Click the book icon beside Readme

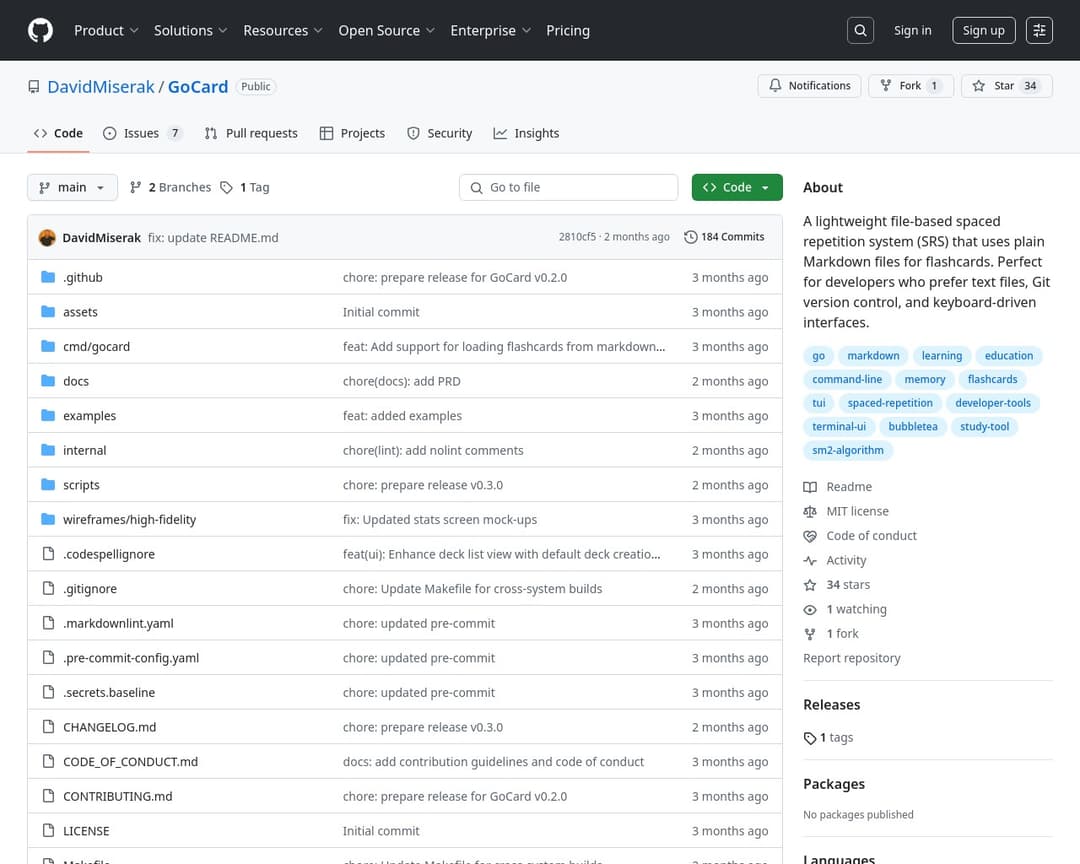(x=810, y=487)
